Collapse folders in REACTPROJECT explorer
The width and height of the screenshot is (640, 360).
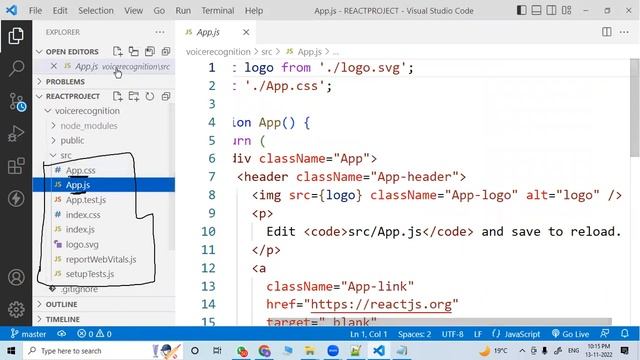point(166,96)
